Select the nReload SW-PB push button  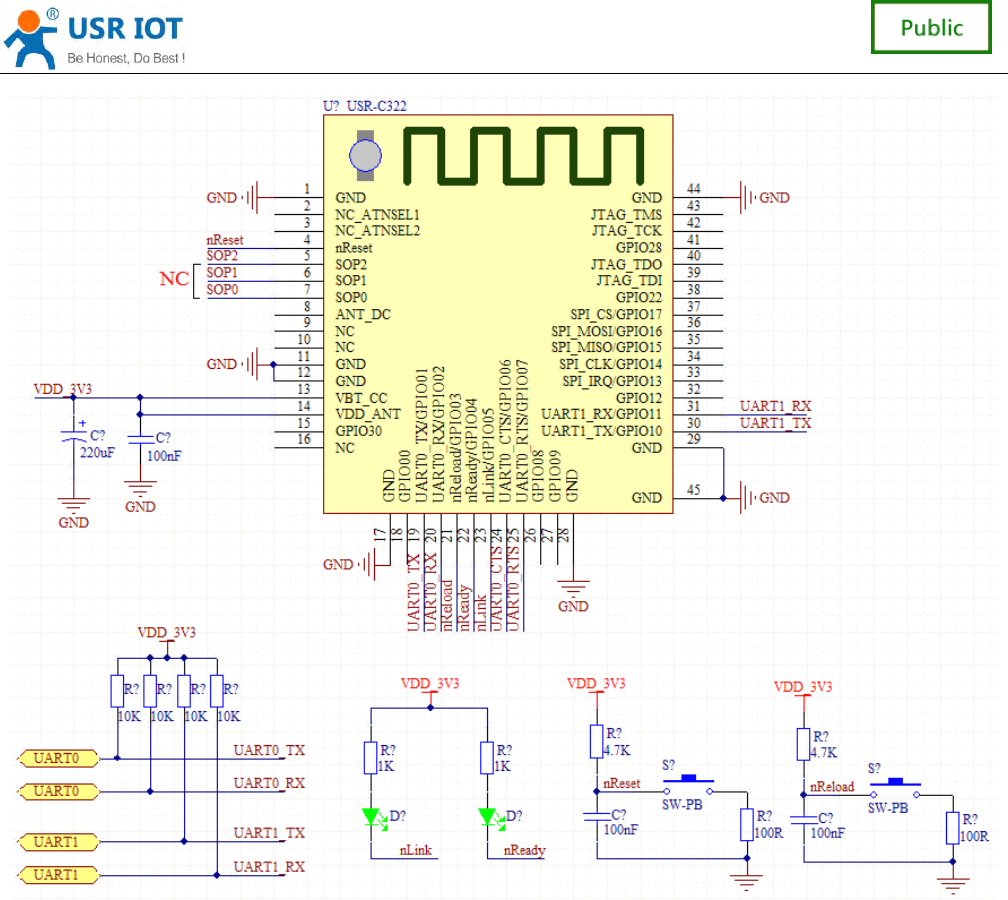click(895, 789)
